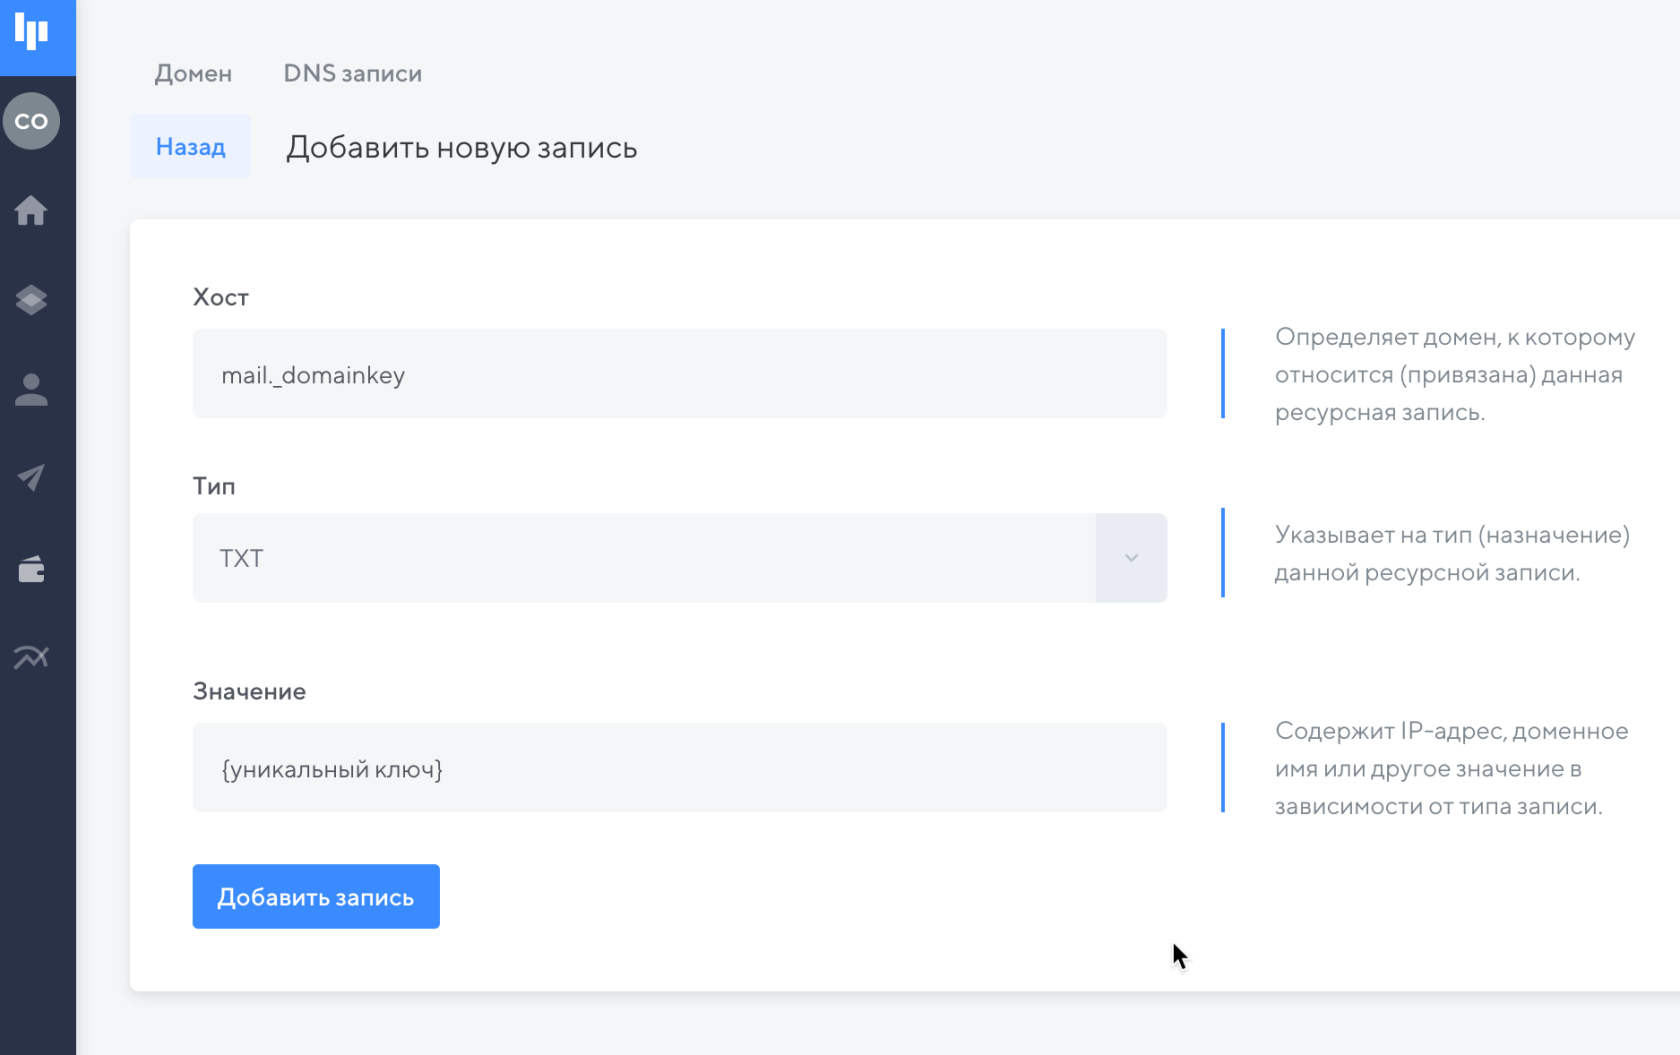Click the Добавить запись button

pos(316,897)
